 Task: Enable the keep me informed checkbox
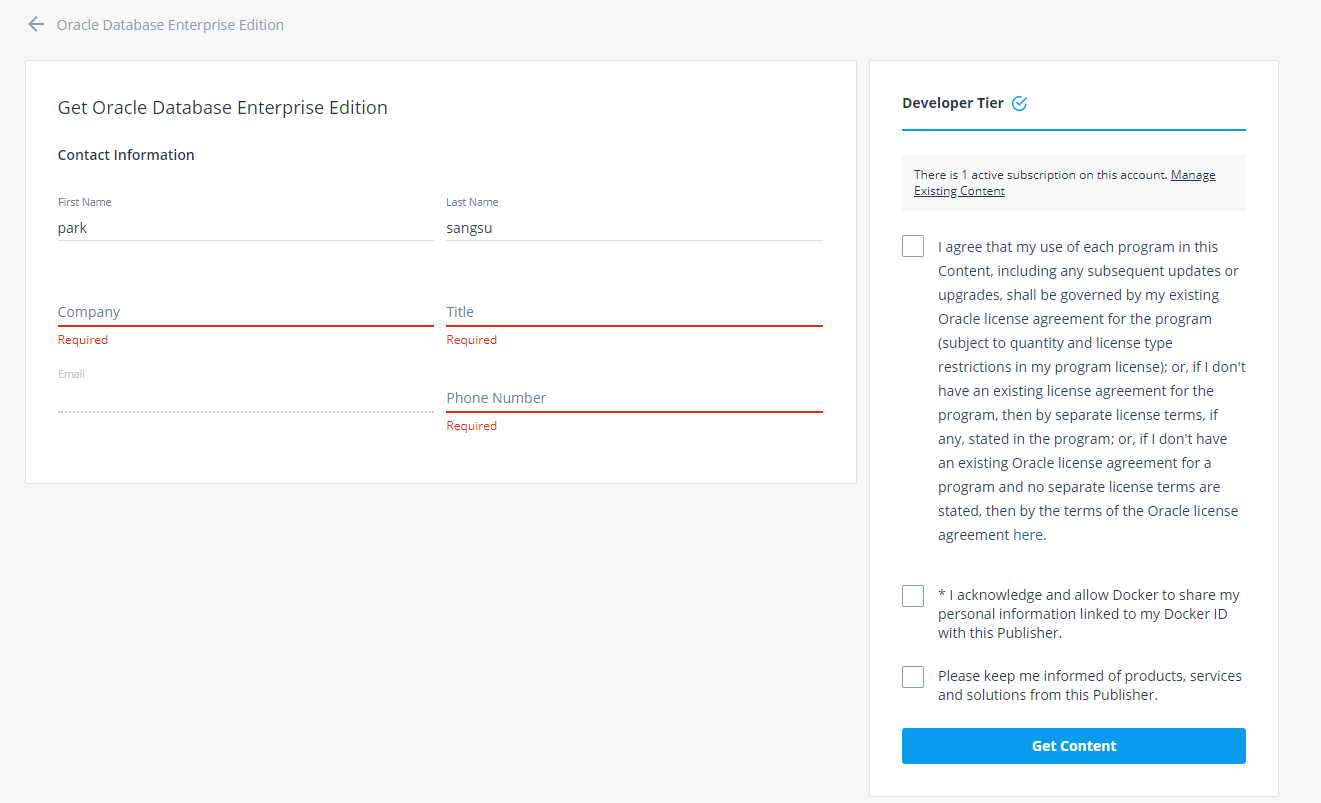tap(913, 677)
